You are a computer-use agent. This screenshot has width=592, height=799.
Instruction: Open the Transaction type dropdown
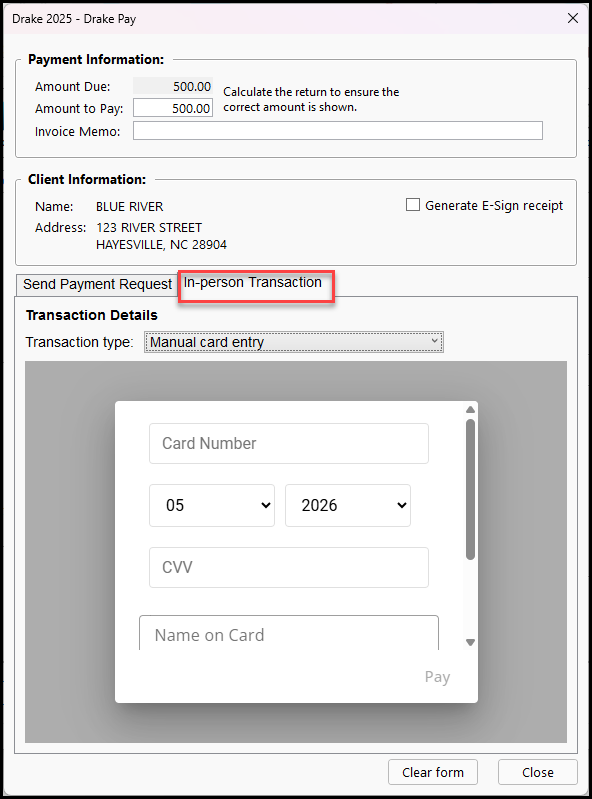pos(293,342)
